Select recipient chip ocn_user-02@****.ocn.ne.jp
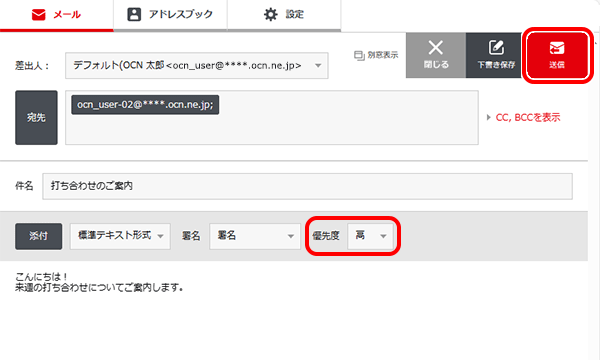This screenshot has width=600, height=360. [145, 105]
